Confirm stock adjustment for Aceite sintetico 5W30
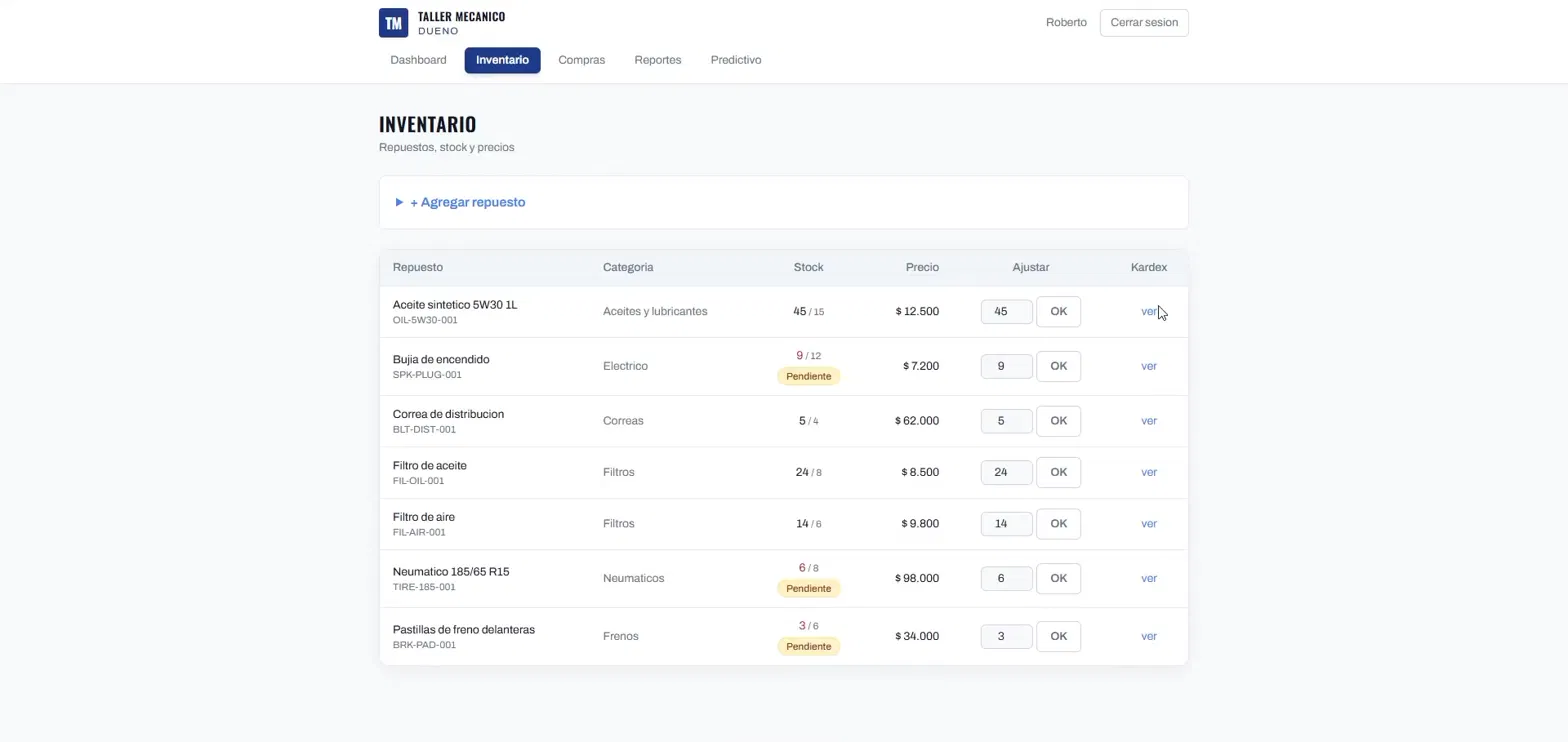This screenshot has height=742, width=1568. [x=1058, y=312]
